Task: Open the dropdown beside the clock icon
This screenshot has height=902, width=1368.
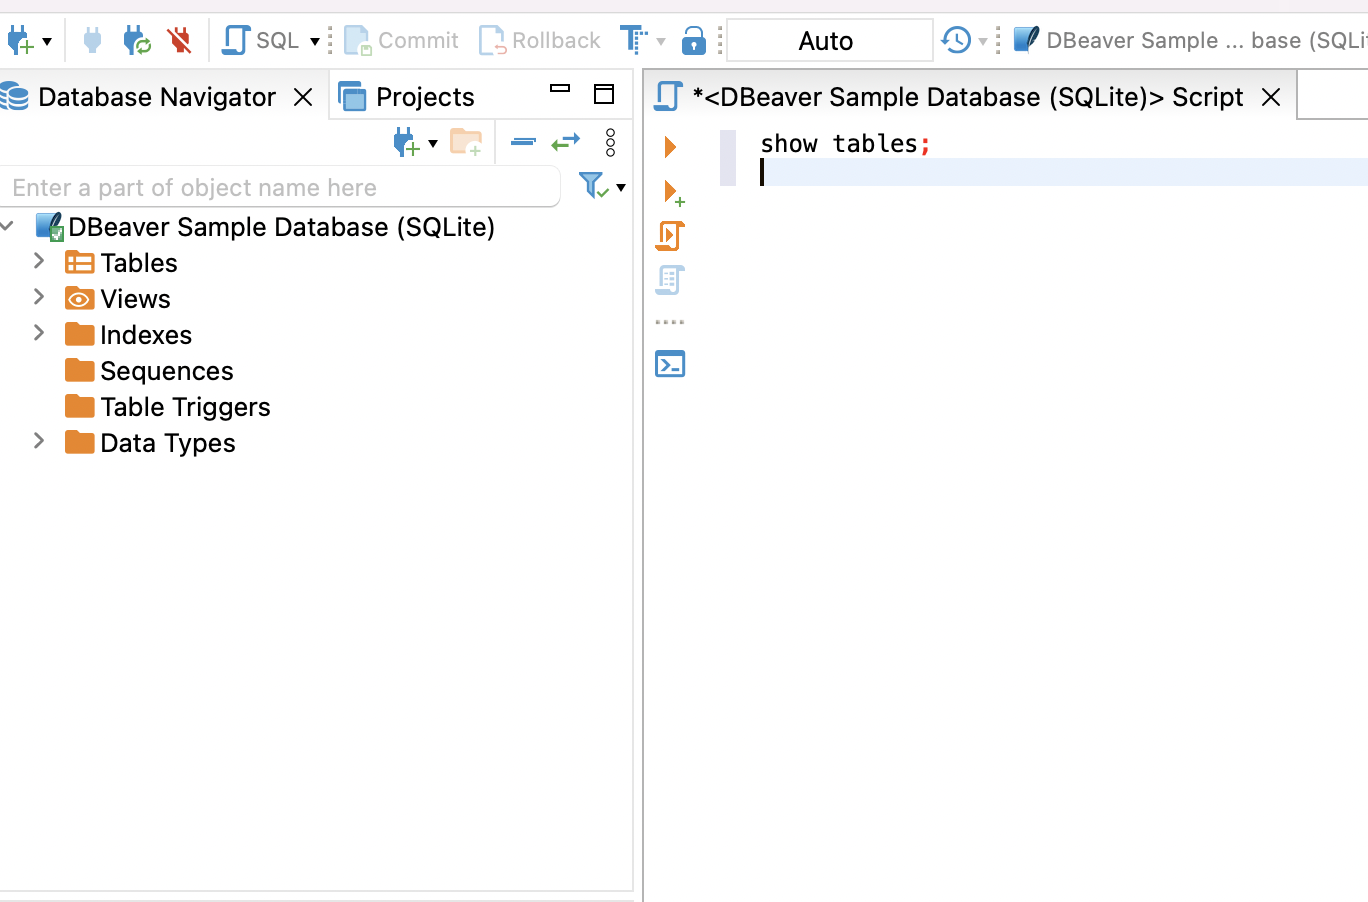Action: pos(983,41)
